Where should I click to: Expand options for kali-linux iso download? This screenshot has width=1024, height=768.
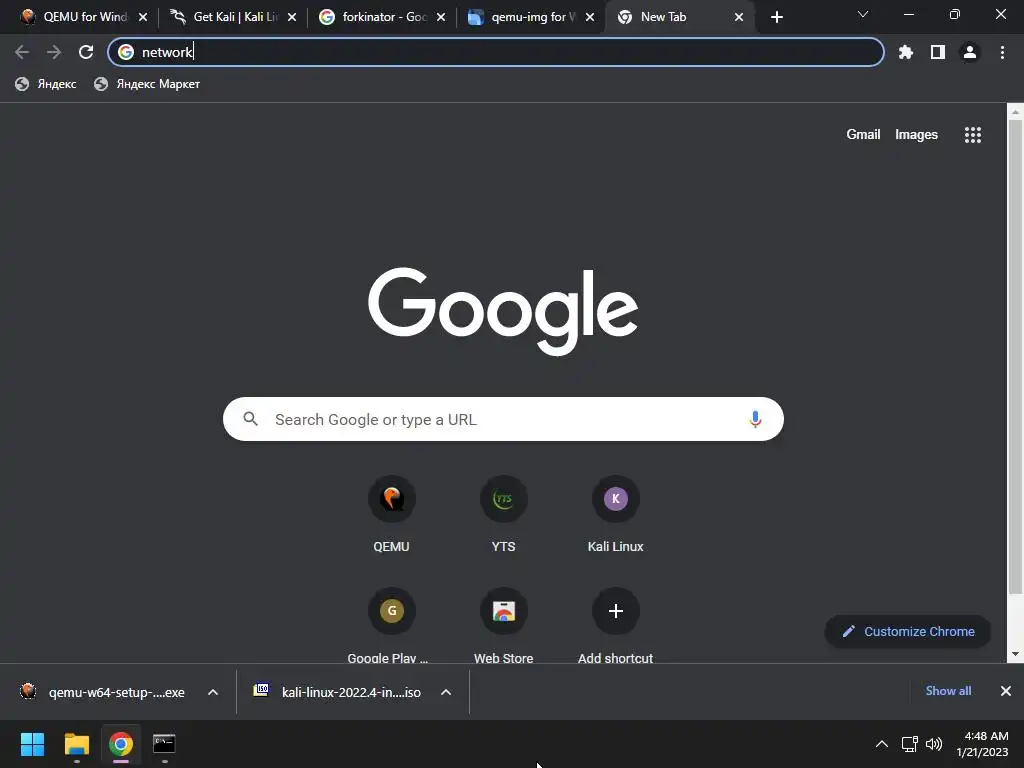coord(446,692)
